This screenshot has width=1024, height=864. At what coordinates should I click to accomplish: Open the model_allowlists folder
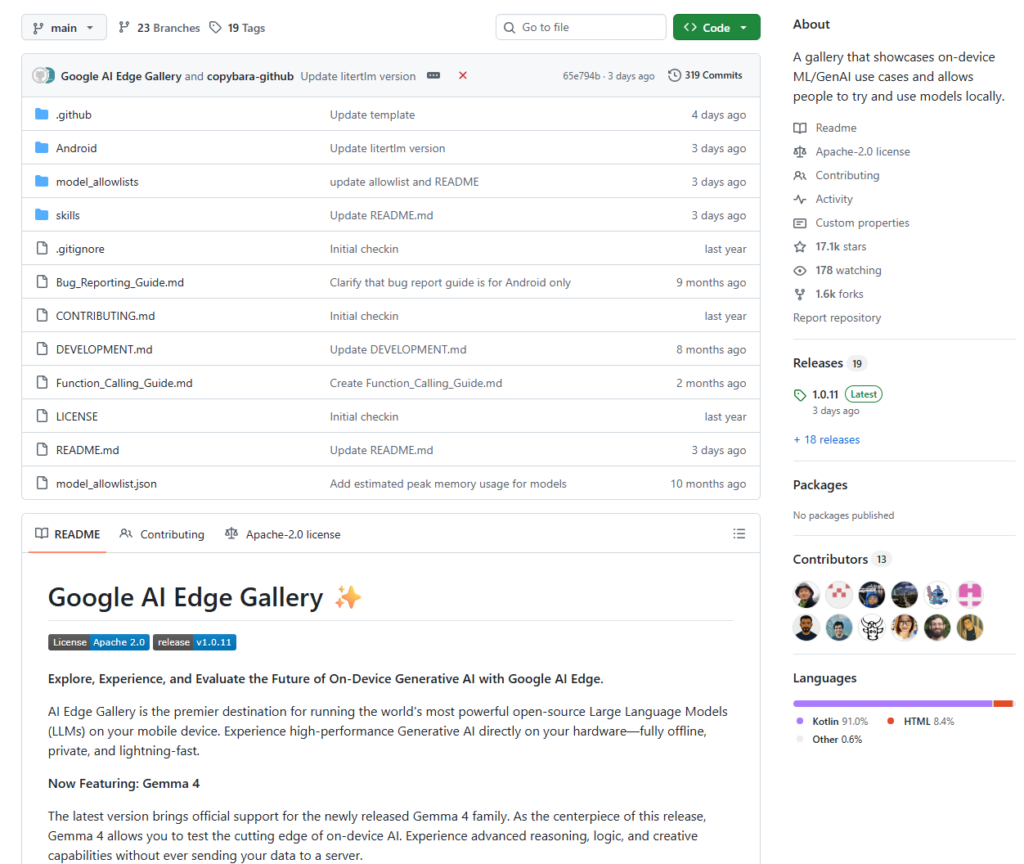click(97, 182)
